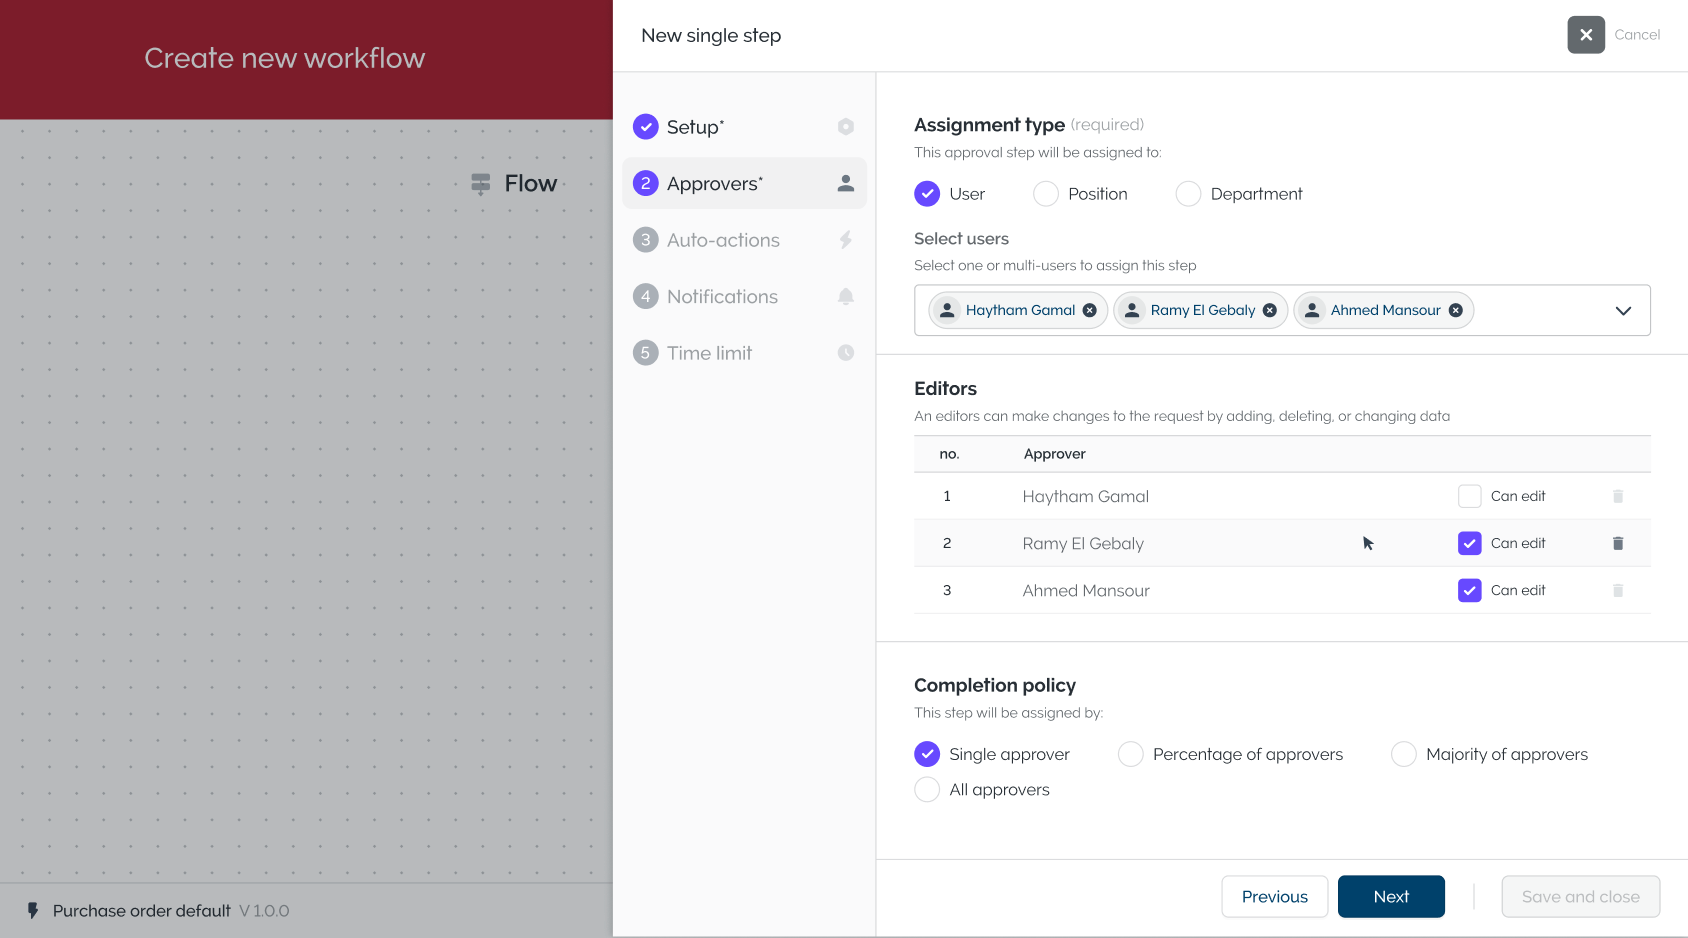The height and width of the screenshot is (938, 1688).
Task: Expand the Select users dropdown arrow
Action: pyautogui.click(x=1623, y=311)
